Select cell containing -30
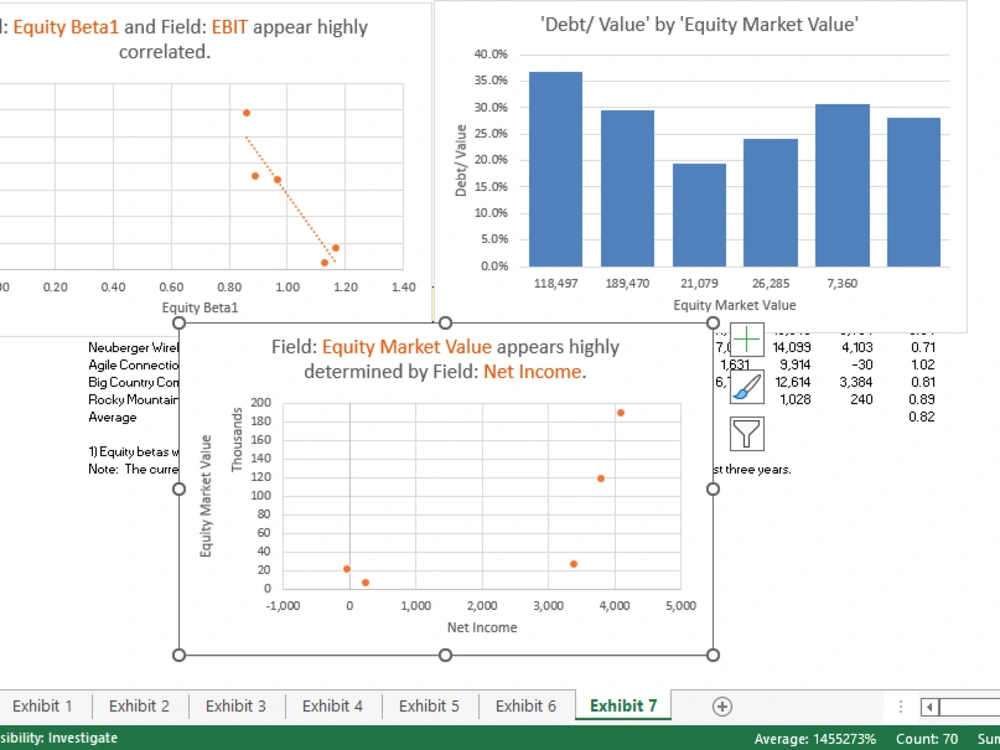 [x=862, y=365]
